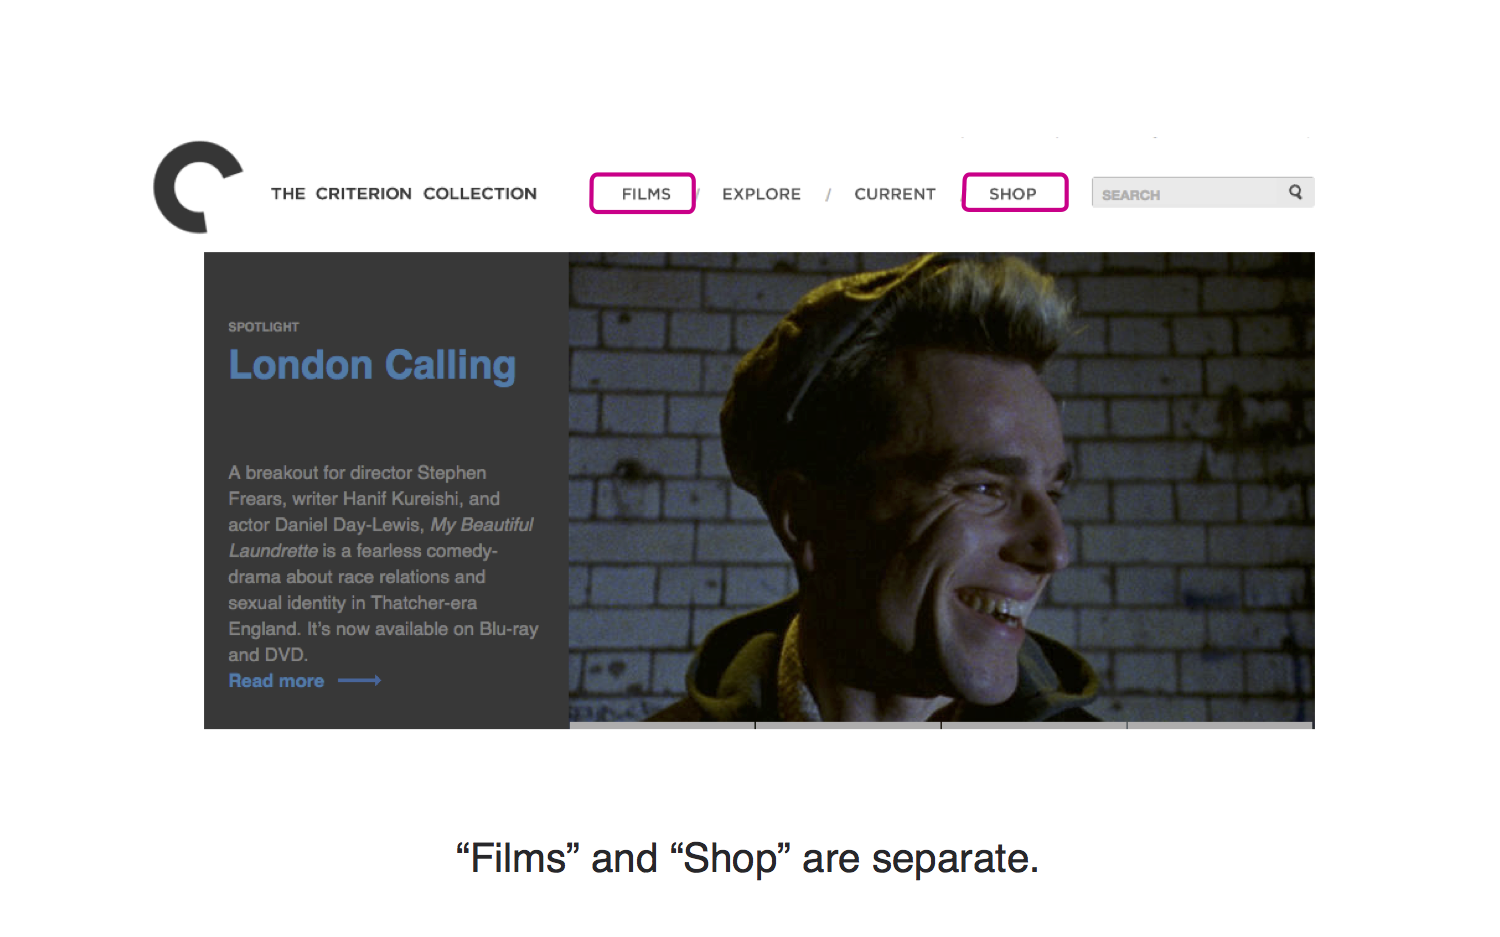Click the search magnifying glass icon
Image resolution: width=1500 pixels, height=937 pixels.
pos(1295,192)
